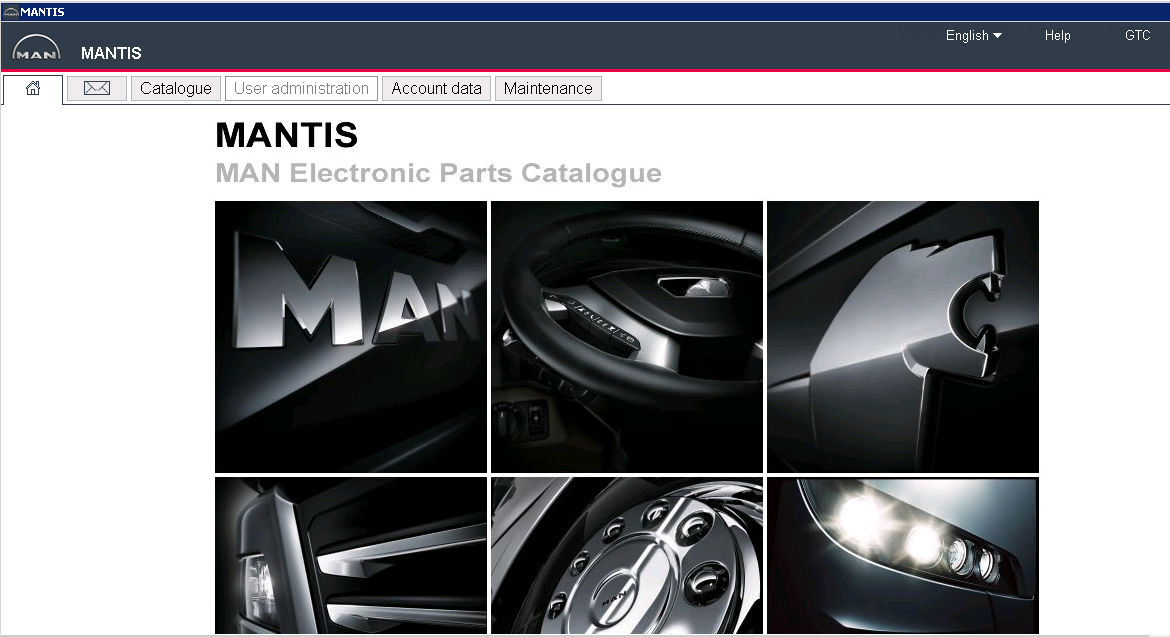Expand the English language dropdown
Viewport: 1170px width, 637px height.
tap(974, 36)
